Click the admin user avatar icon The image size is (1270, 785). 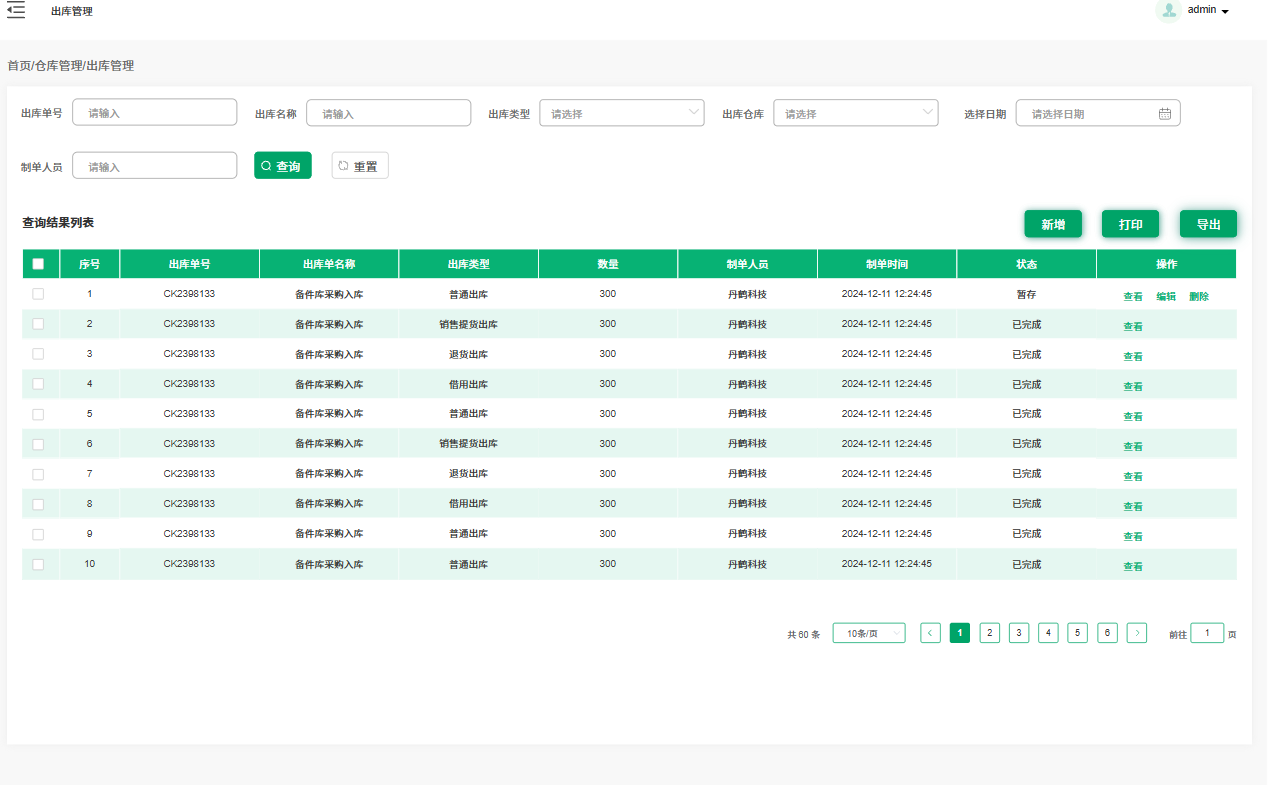1168,11
